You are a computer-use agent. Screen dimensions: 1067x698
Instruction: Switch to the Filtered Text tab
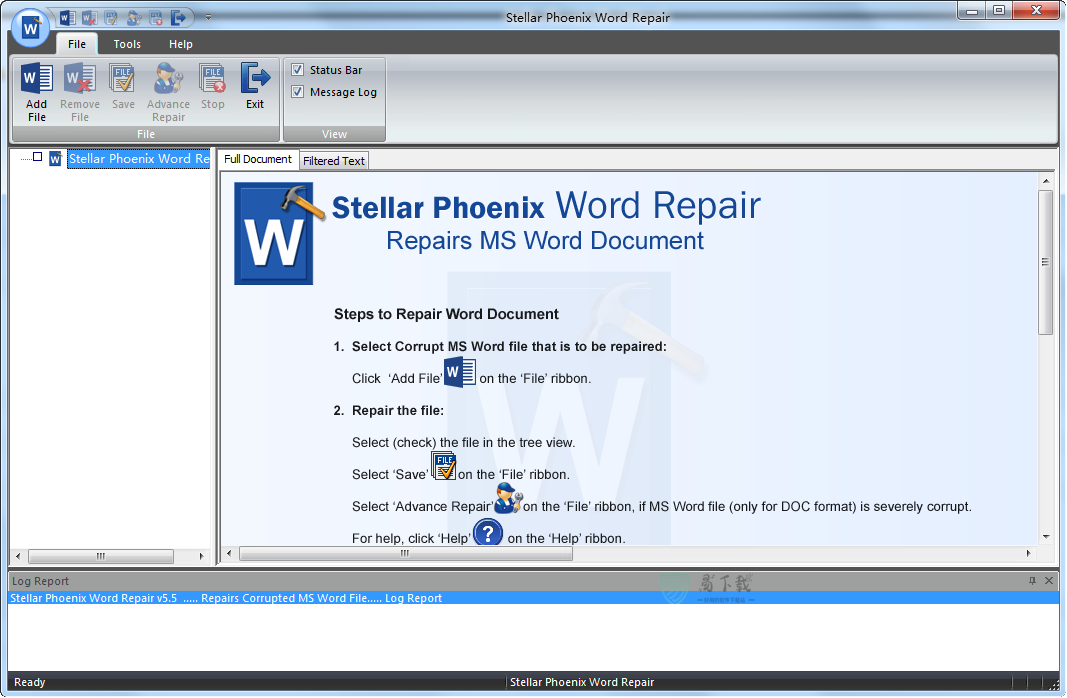click(x=334, y=161)
